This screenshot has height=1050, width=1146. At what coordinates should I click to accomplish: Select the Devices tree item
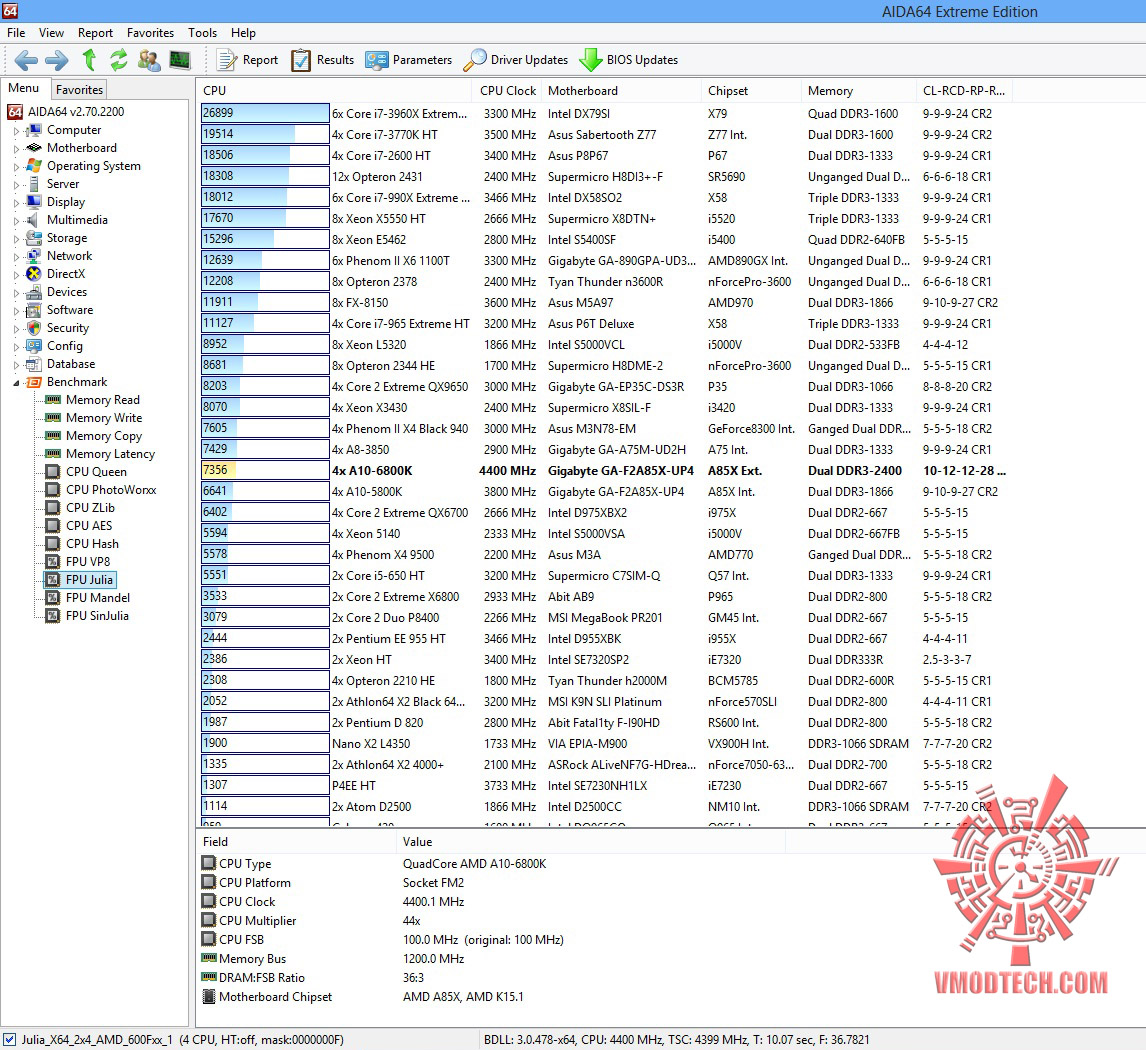pos(67,292)
